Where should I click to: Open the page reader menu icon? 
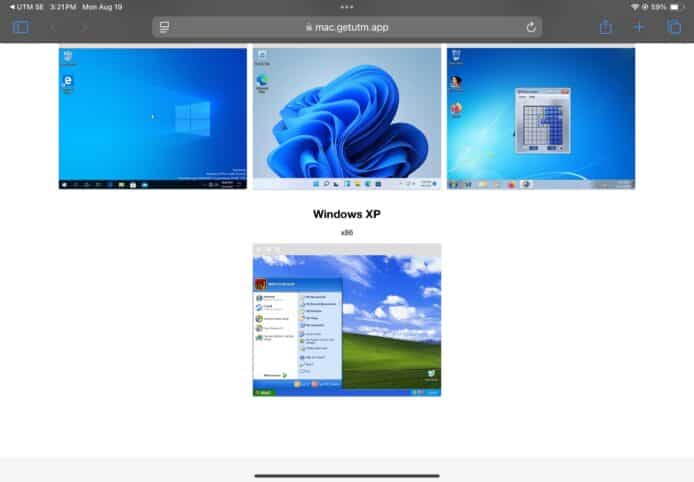click(165, 27)
